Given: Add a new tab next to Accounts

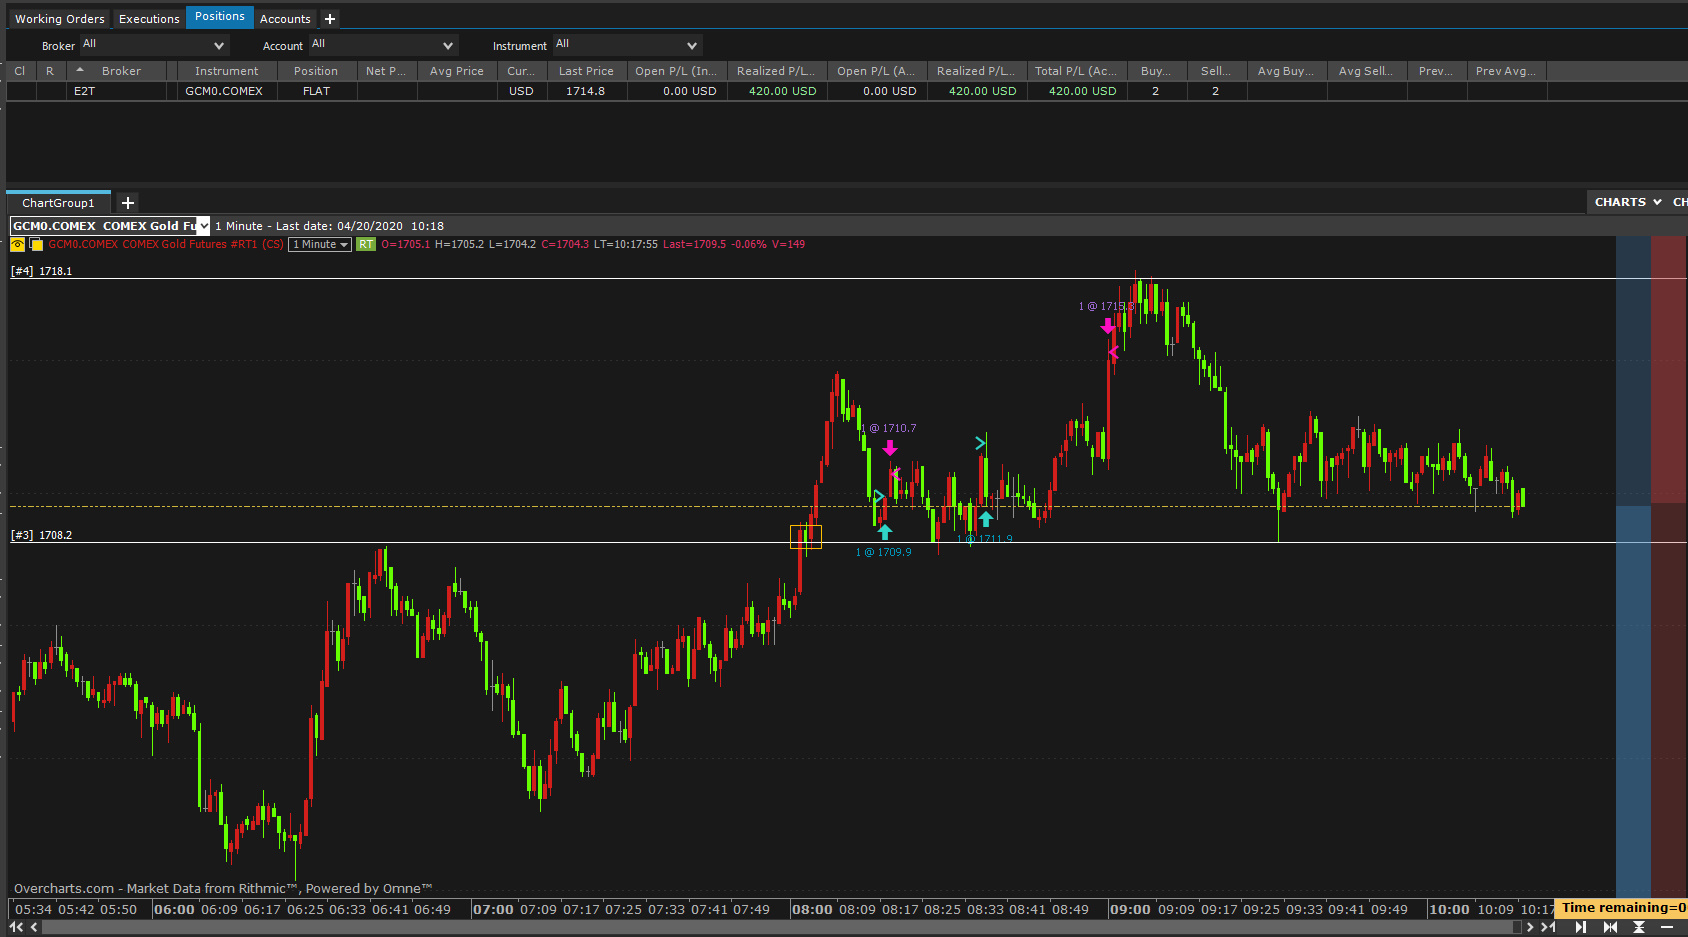Looking at the screenshot, I should (x=330, y=19).
